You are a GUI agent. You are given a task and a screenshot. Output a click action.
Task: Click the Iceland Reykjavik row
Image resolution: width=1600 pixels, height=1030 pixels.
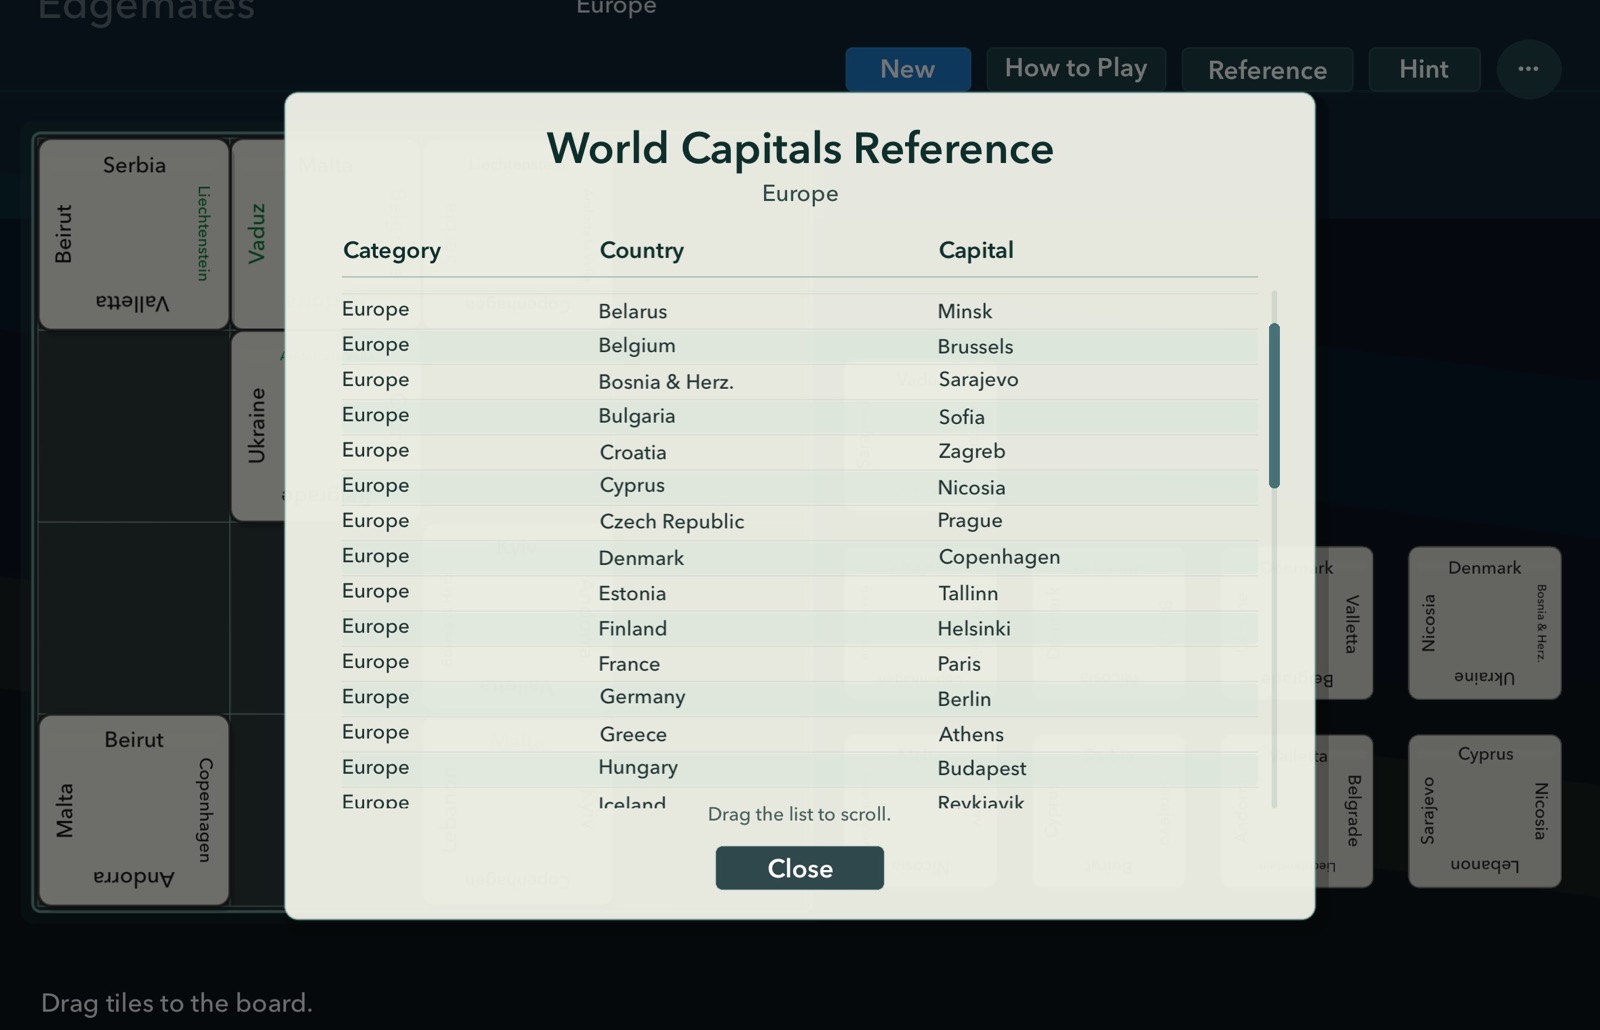tap(799, 800)
